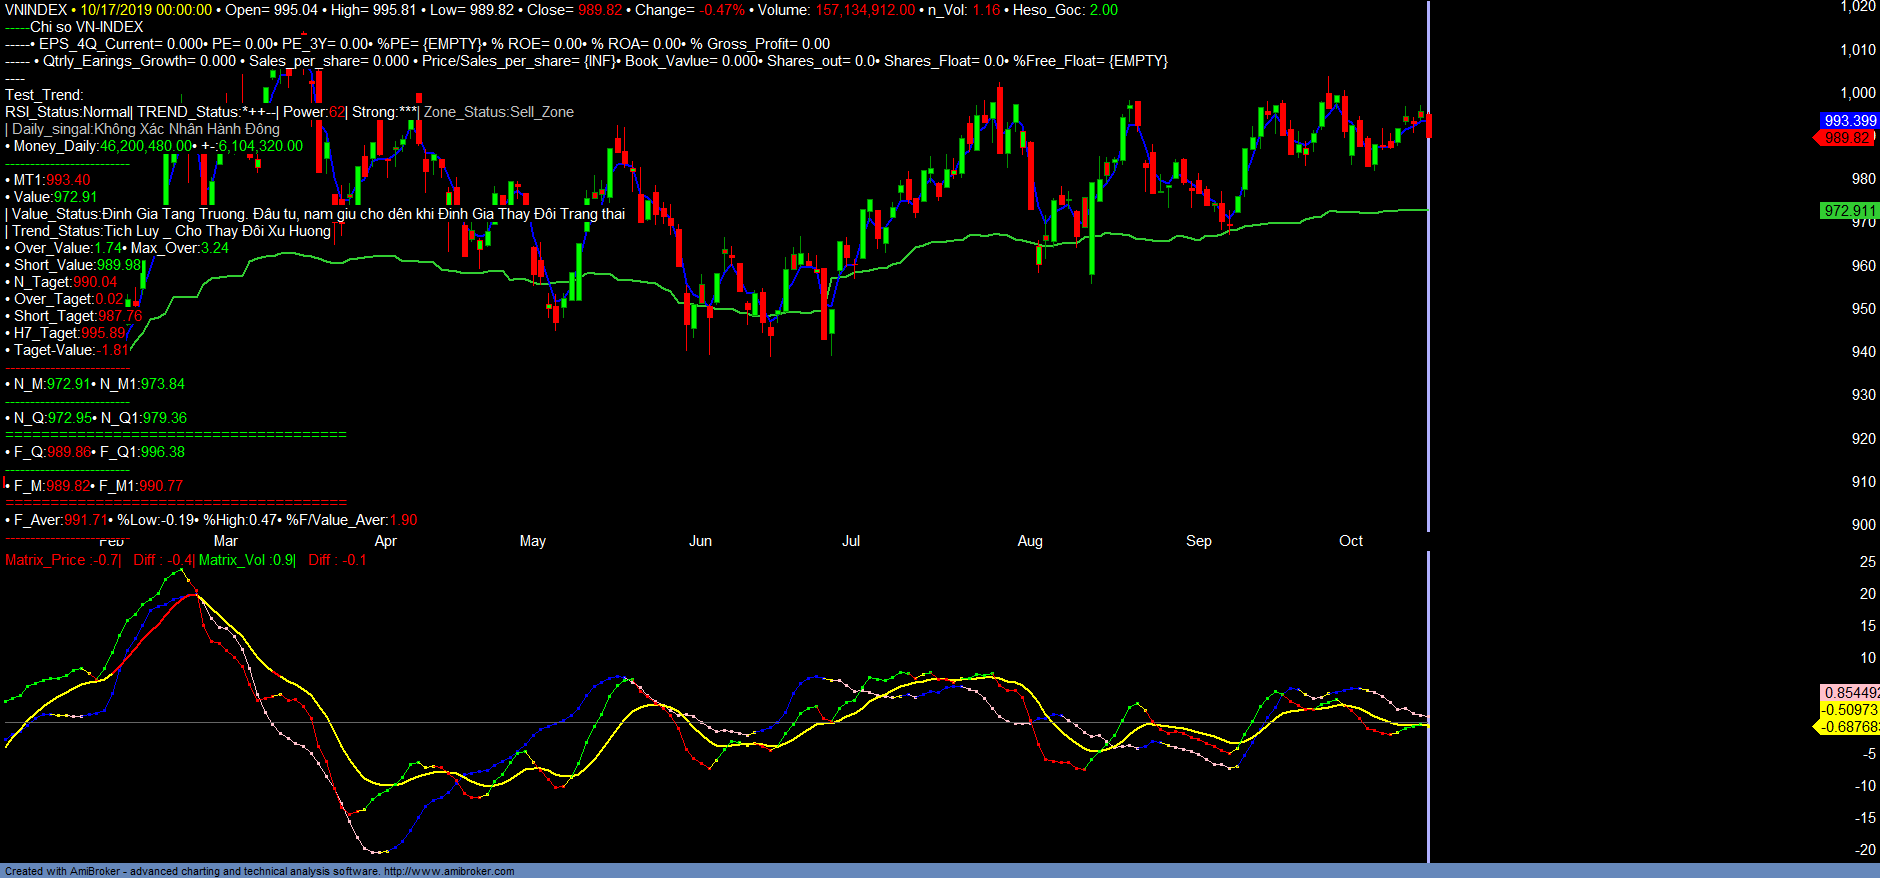Click the VNINDEX ticker name in the title
This screenshot has height=878, width=1880.
click(36, 10)
